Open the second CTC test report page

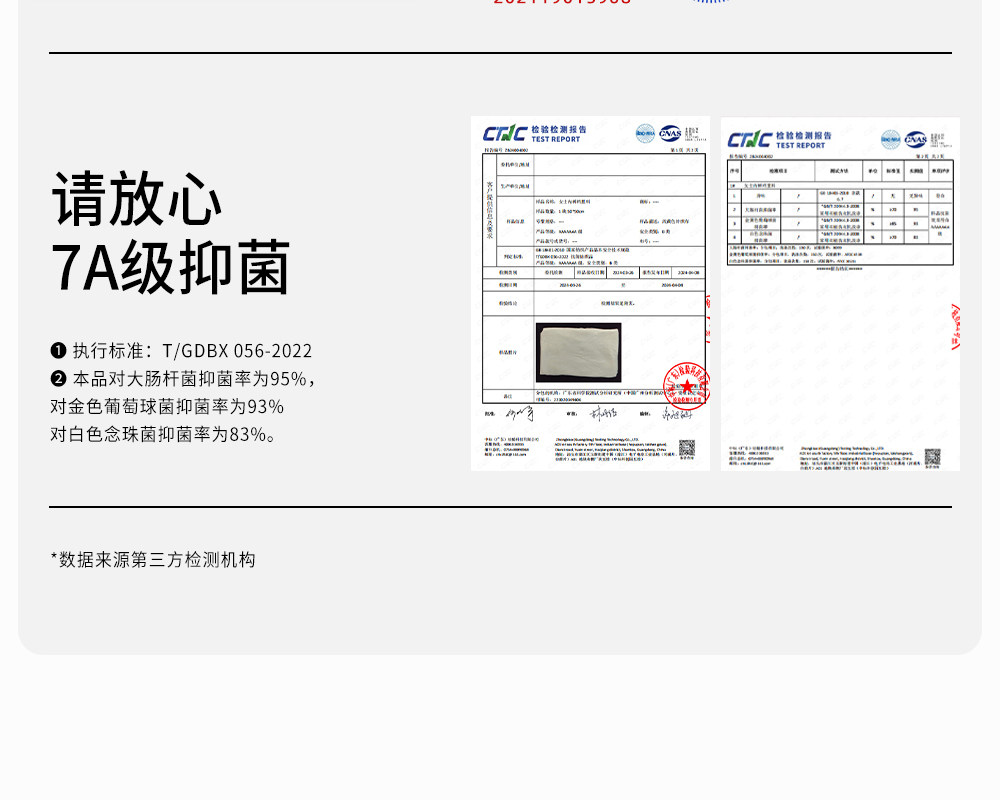tap(840, 294)
